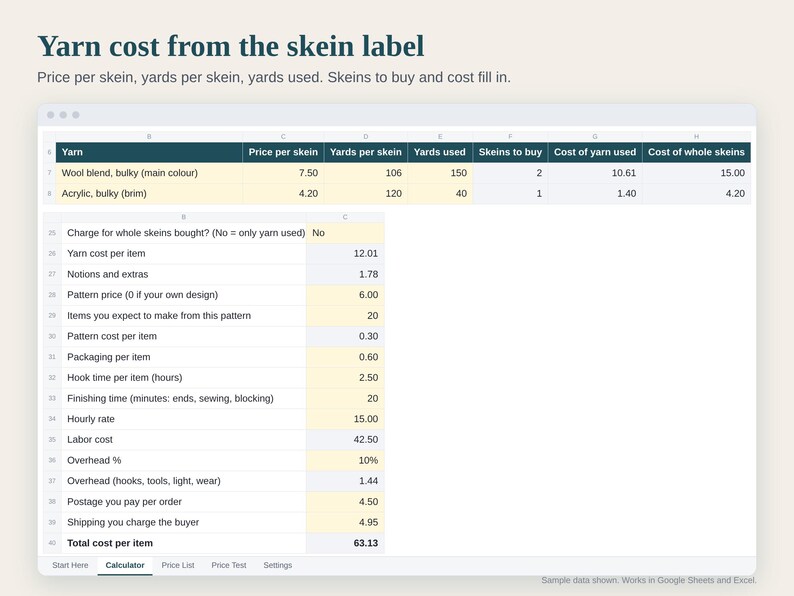The image size is (794, 596).
Task: Click row number 40 header
Action: pyautogui.click(x=52, y=543)
